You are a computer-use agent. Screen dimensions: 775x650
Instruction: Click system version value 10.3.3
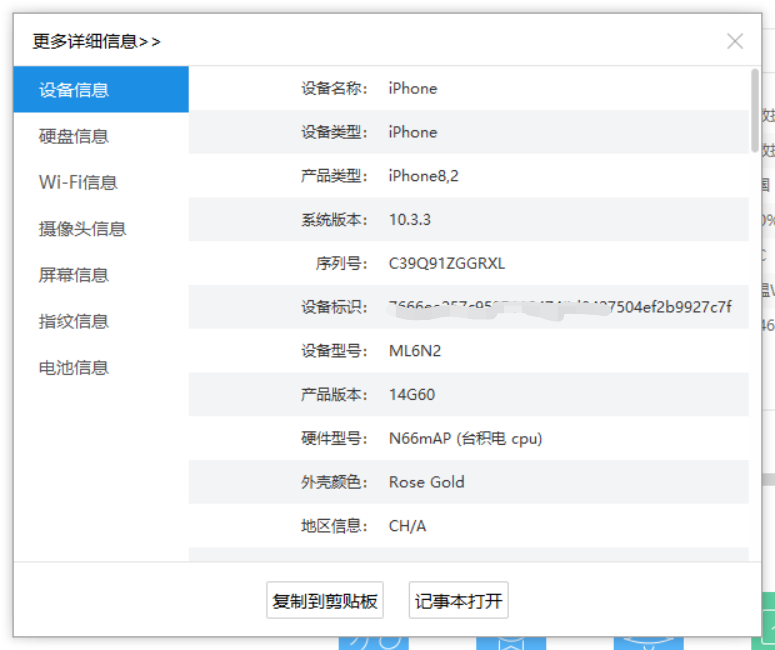click(410, 219)
